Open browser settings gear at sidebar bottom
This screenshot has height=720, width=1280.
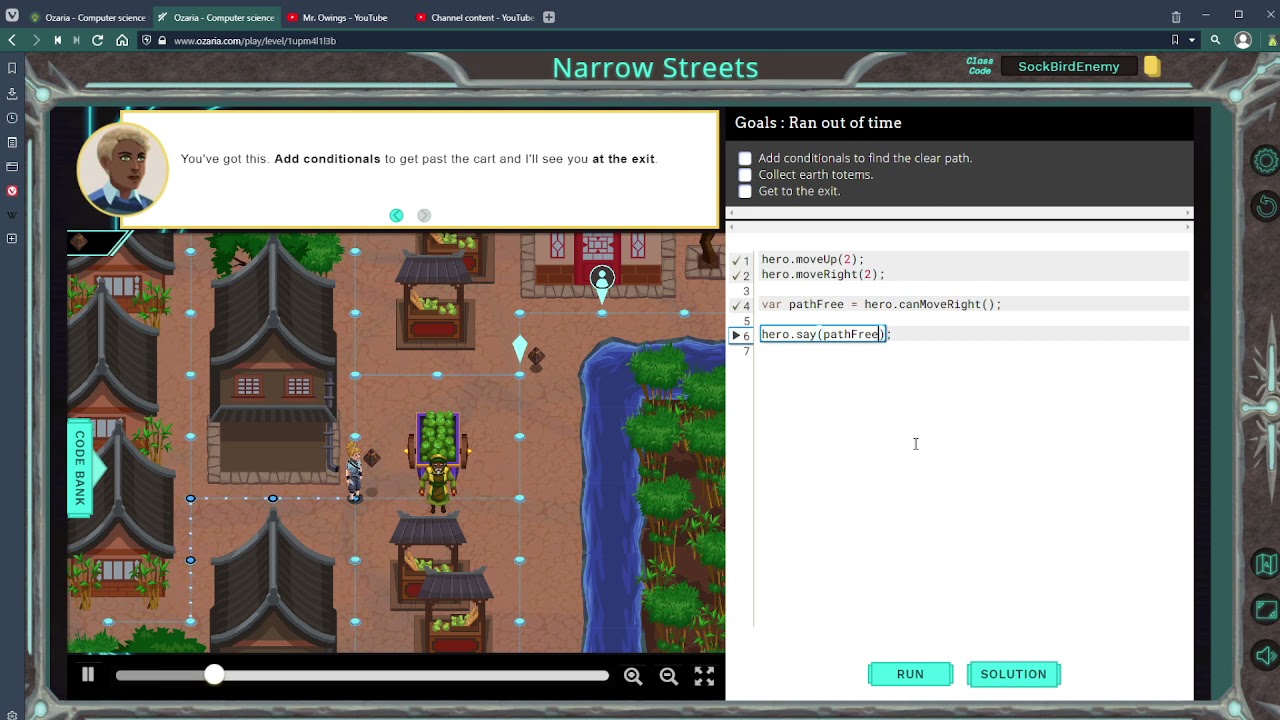coord(12,715)
